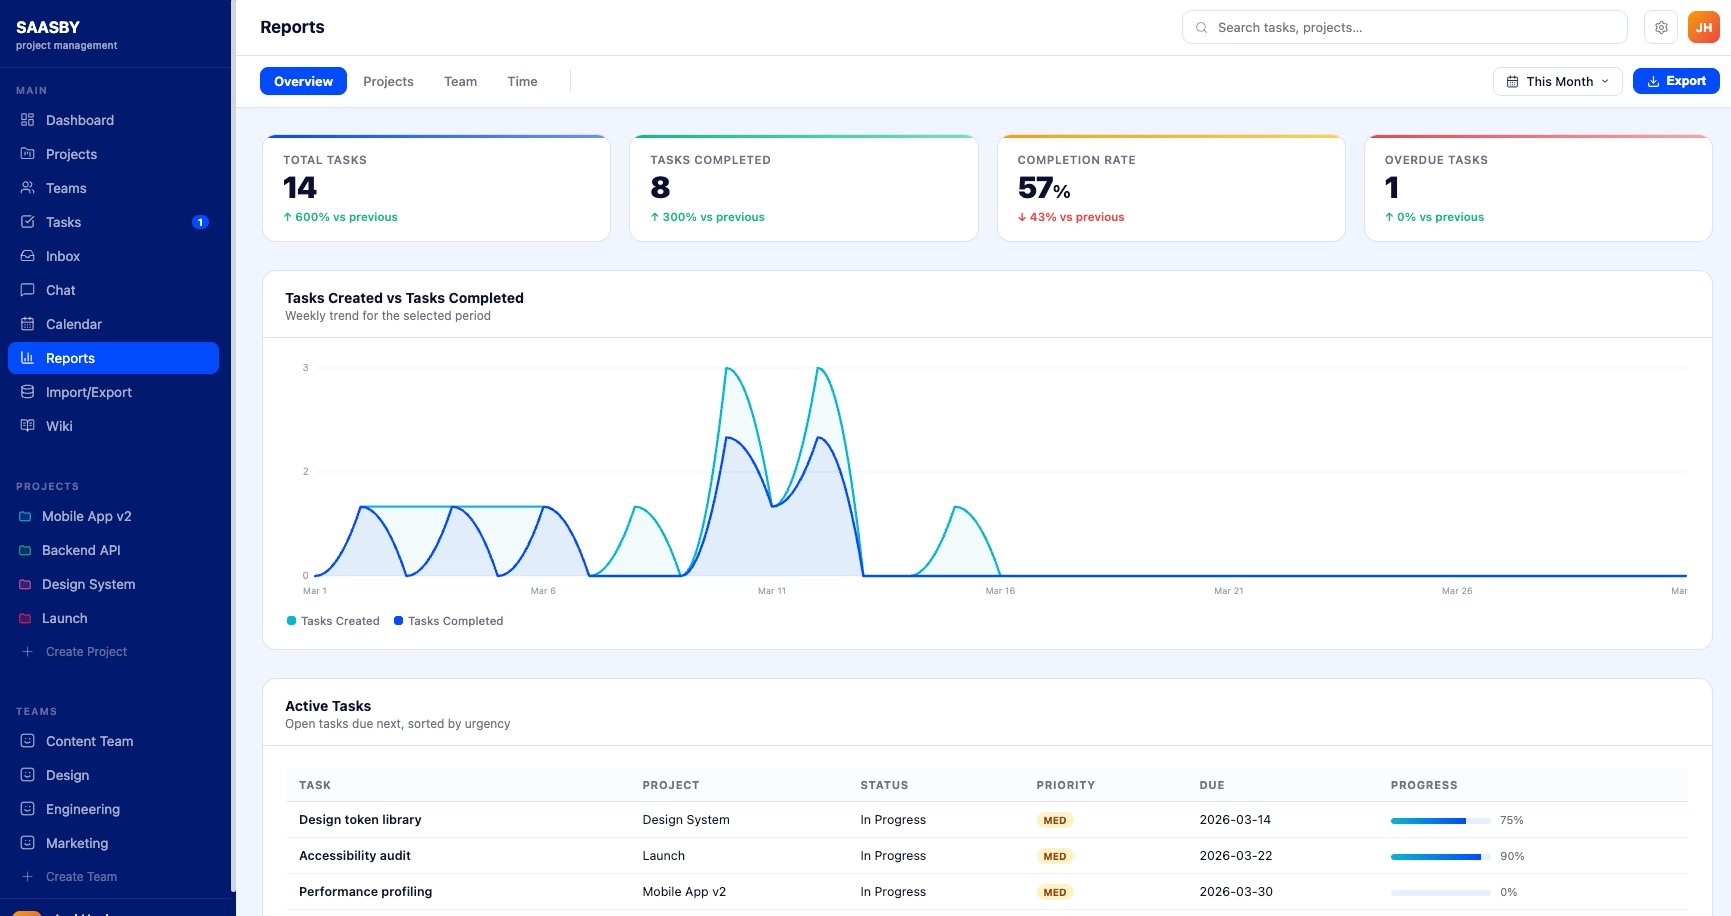Image resolution: width=1731 pixels, height=916 pixels.
Task: Open the This Month date range dropdown
Action: [x=1557, y=82]
